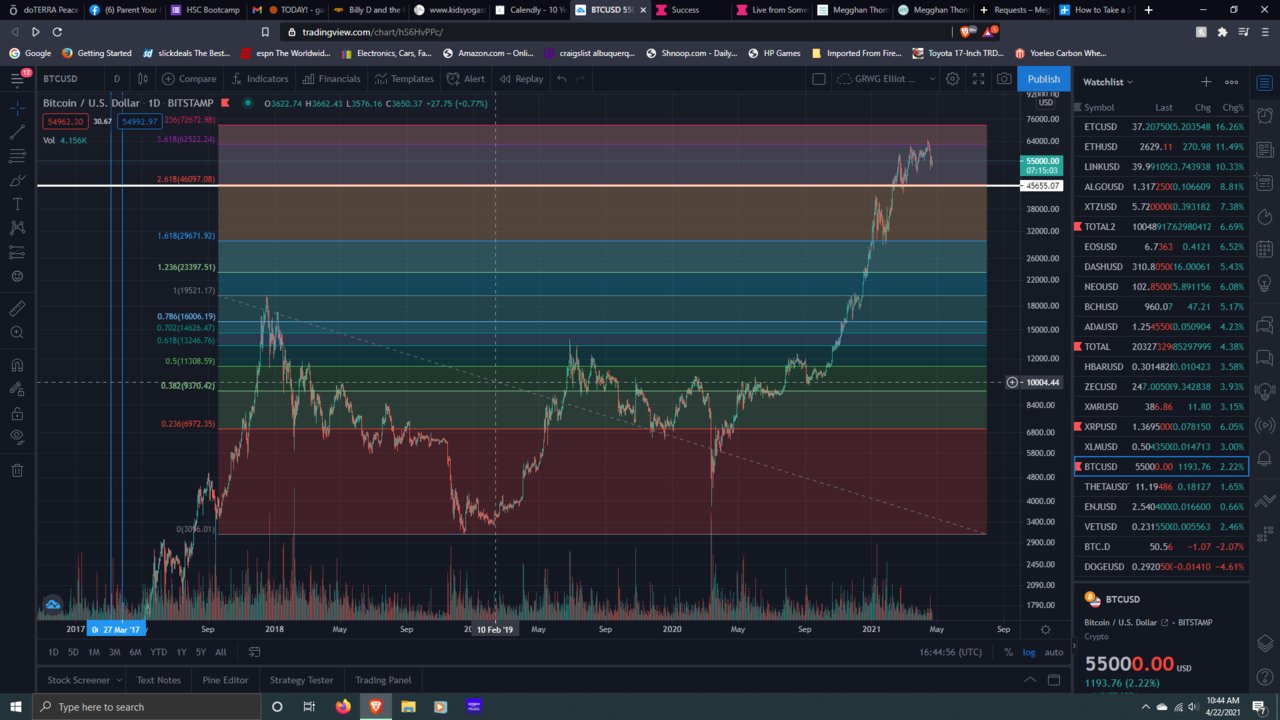Maximize the bottom panel icon
Image resolution: width=1280 pixels, height=720 pixels.
click(1054, 680)
